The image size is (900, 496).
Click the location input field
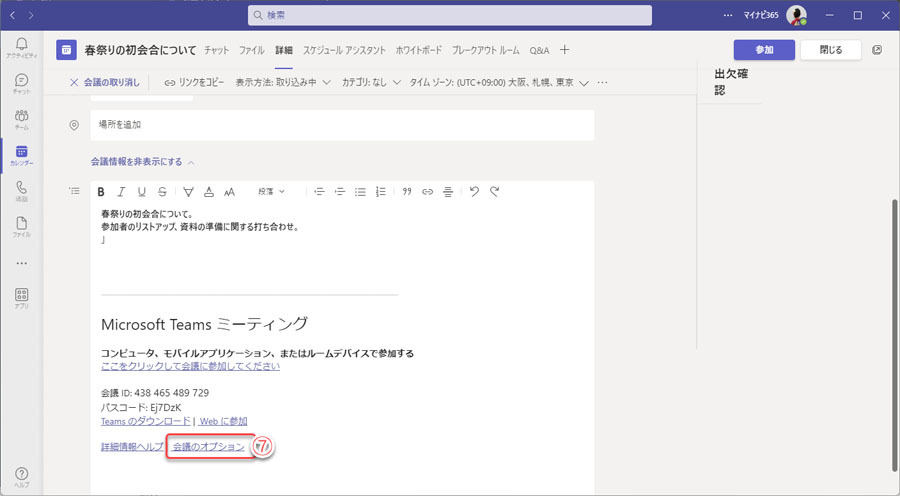(x=342, y=125)
